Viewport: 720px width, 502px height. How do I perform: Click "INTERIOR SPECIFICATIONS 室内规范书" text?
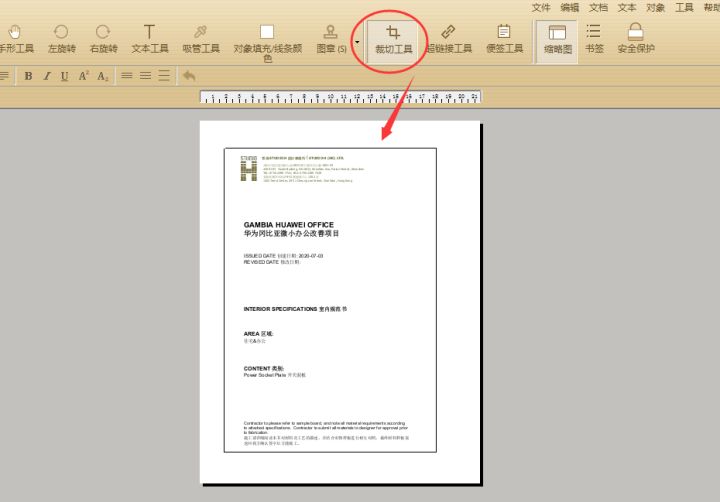[295, 309]
